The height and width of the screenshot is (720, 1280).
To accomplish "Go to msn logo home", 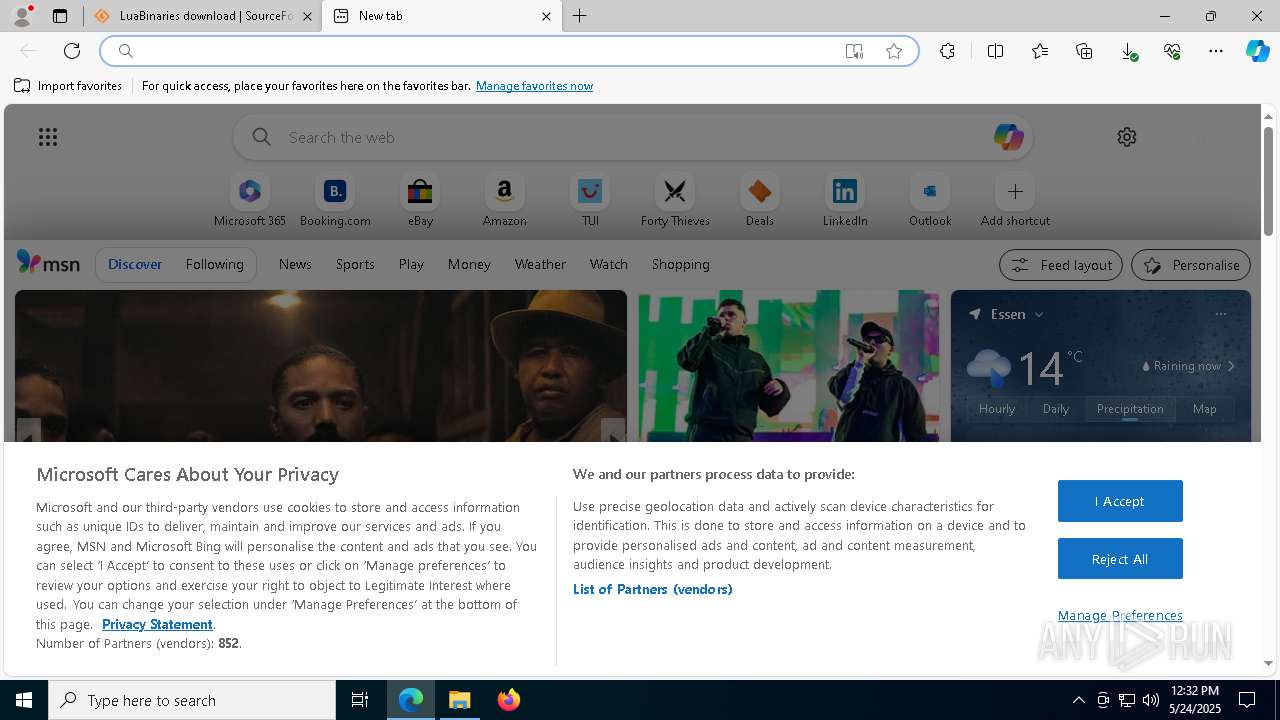I will click(48, 263).
